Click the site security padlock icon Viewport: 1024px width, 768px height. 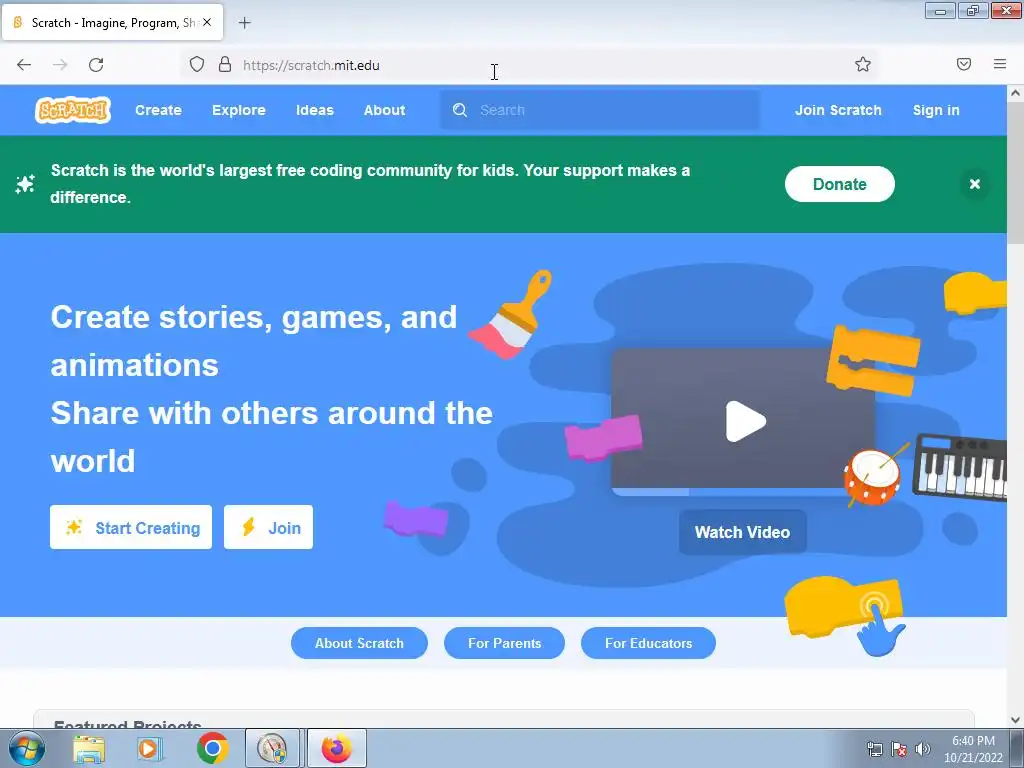click(x=225, y=64)
